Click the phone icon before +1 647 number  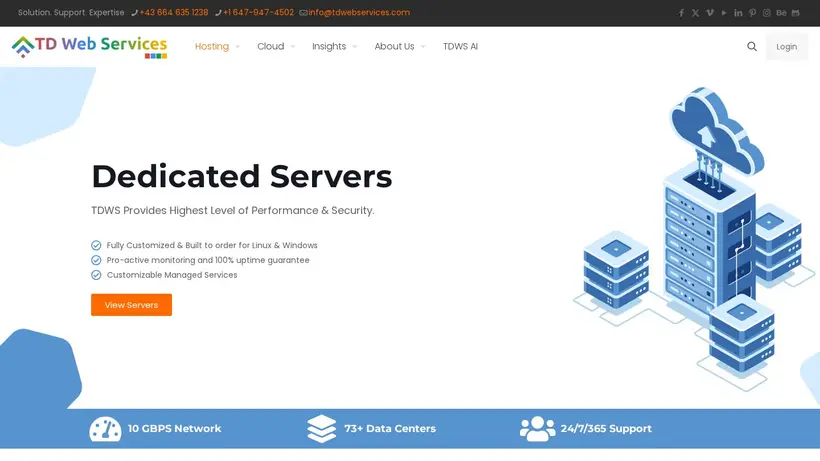pyautogui.click(x=218, y=13)
